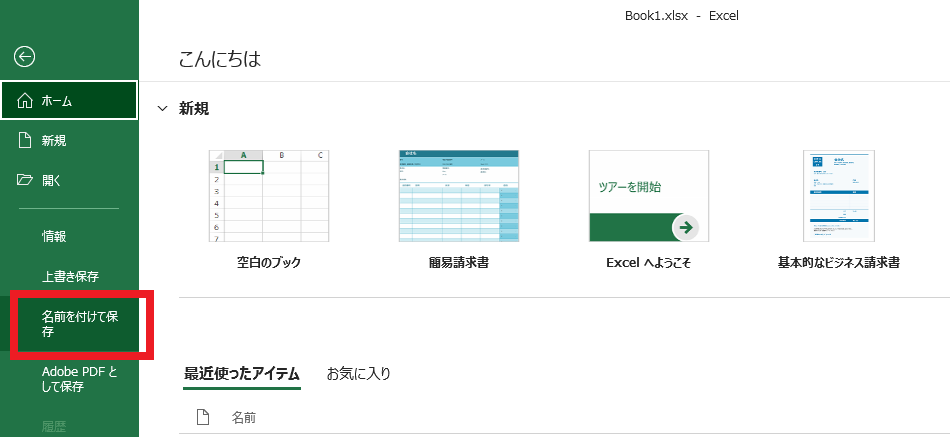Sort the list by 名前 column header

[244, 418]
